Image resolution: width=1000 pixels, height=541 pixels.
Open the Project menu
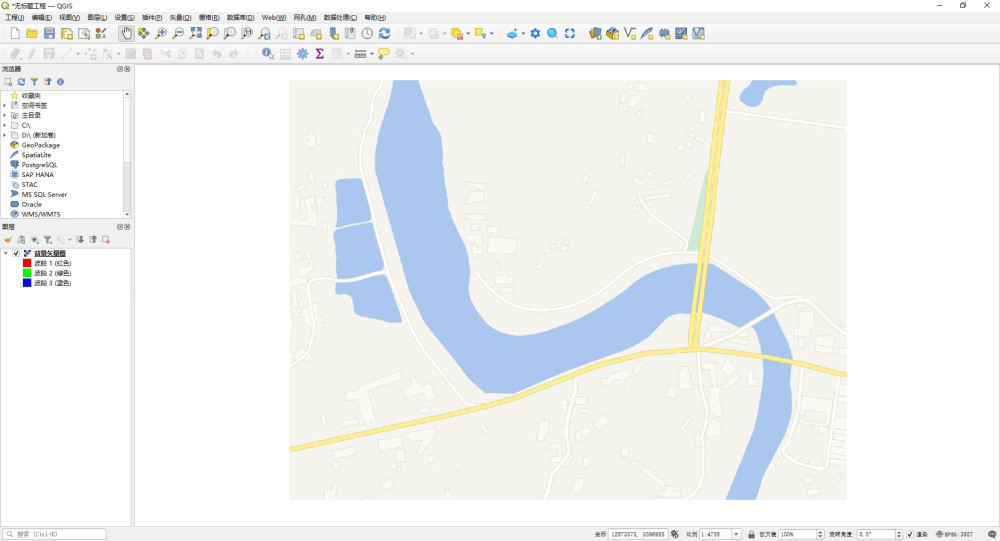(15, 17)
